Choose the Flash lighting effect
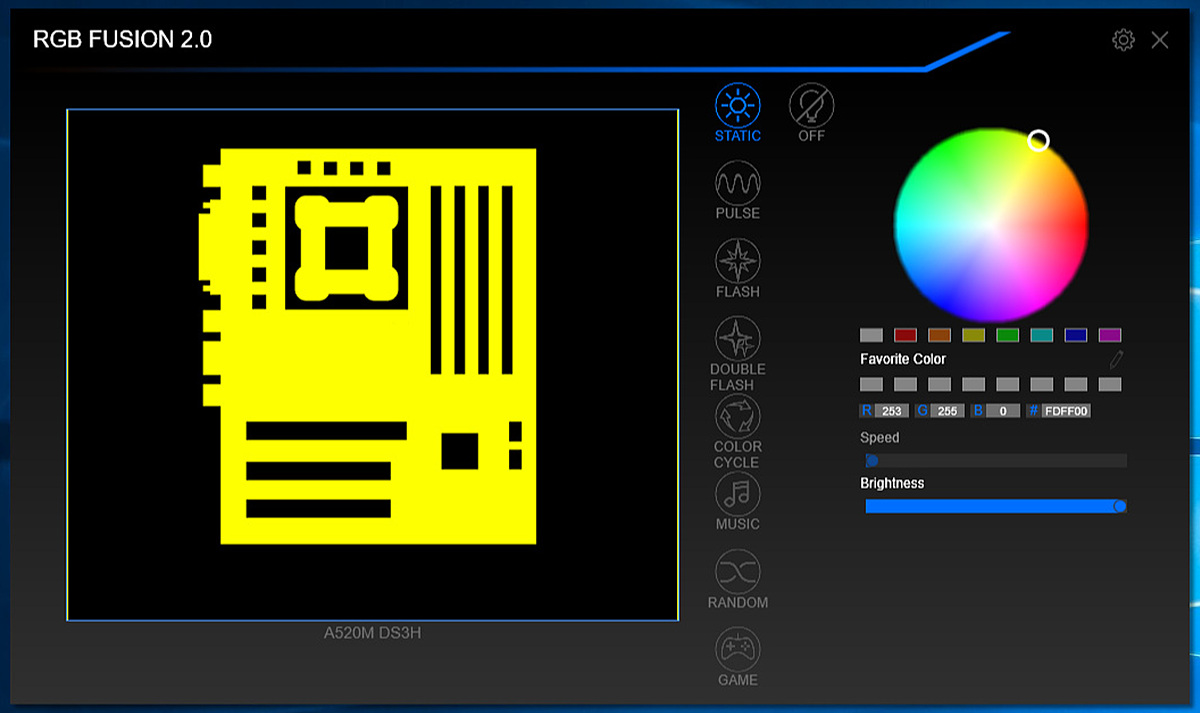This screenshot has height=713, width=1200. (738, 261)
